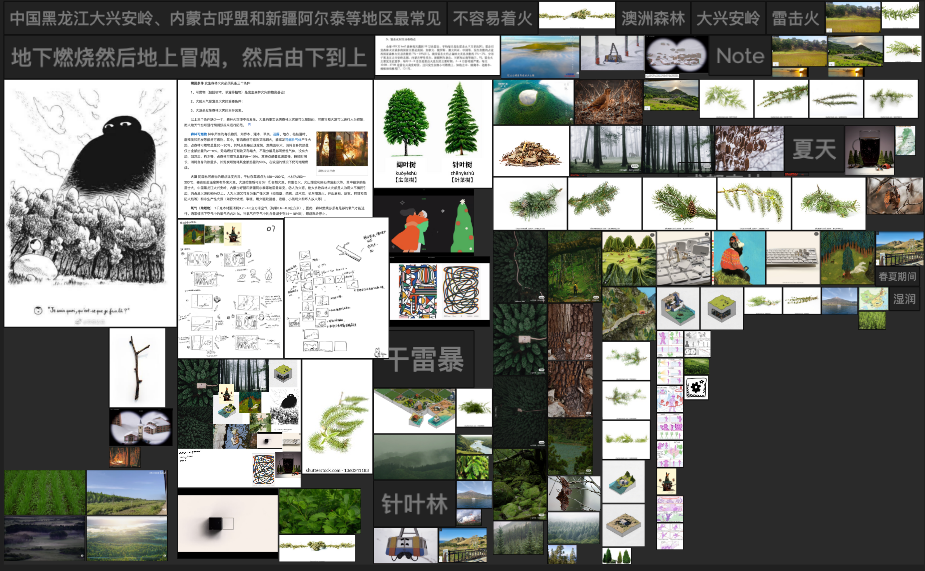925x571 pixels.
Task: Select the brown bird in dry grass photo
Action: coord(608,102)
